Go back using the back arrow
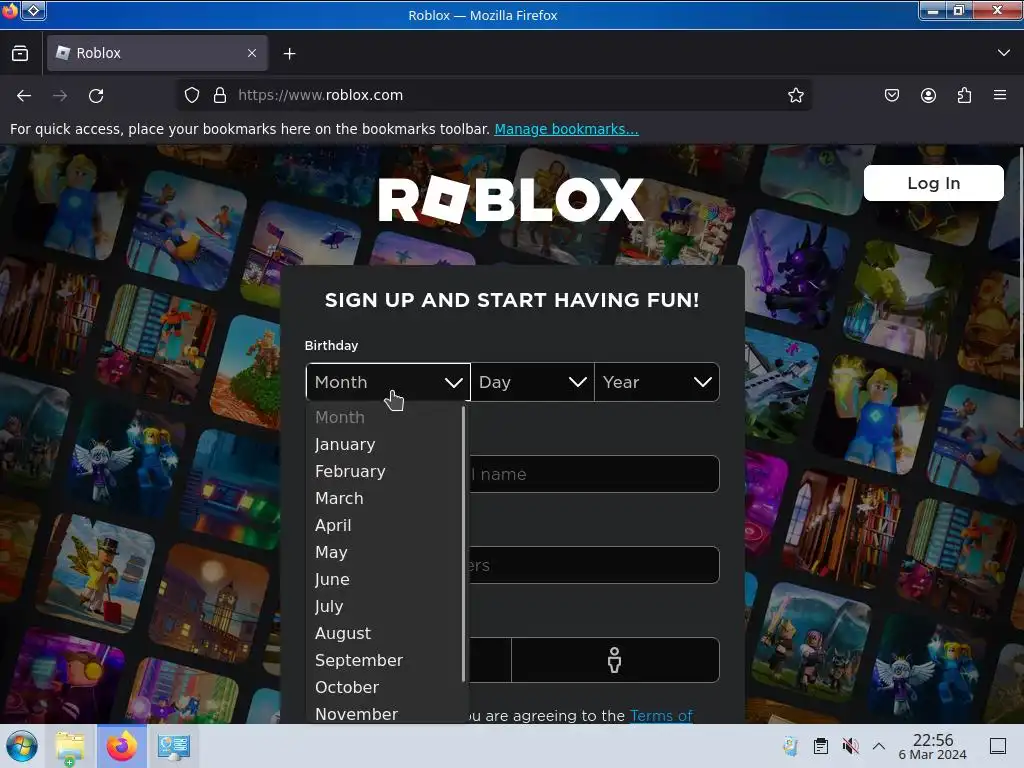Image resolution: width=1024 pixels, height=768 pixels. [x=24, y=96]
